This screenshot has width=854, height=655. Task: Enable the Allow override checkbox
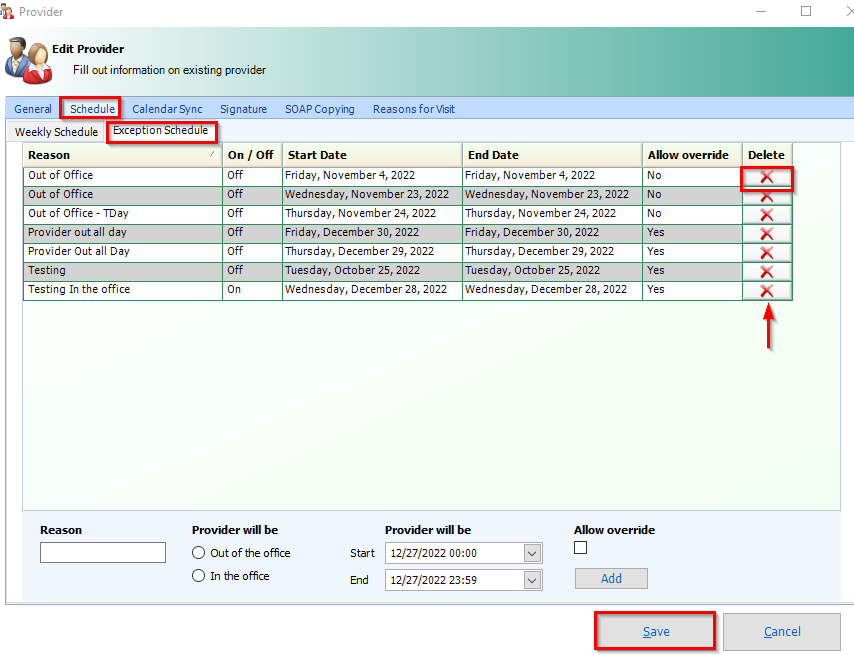[x=581, y=548]
